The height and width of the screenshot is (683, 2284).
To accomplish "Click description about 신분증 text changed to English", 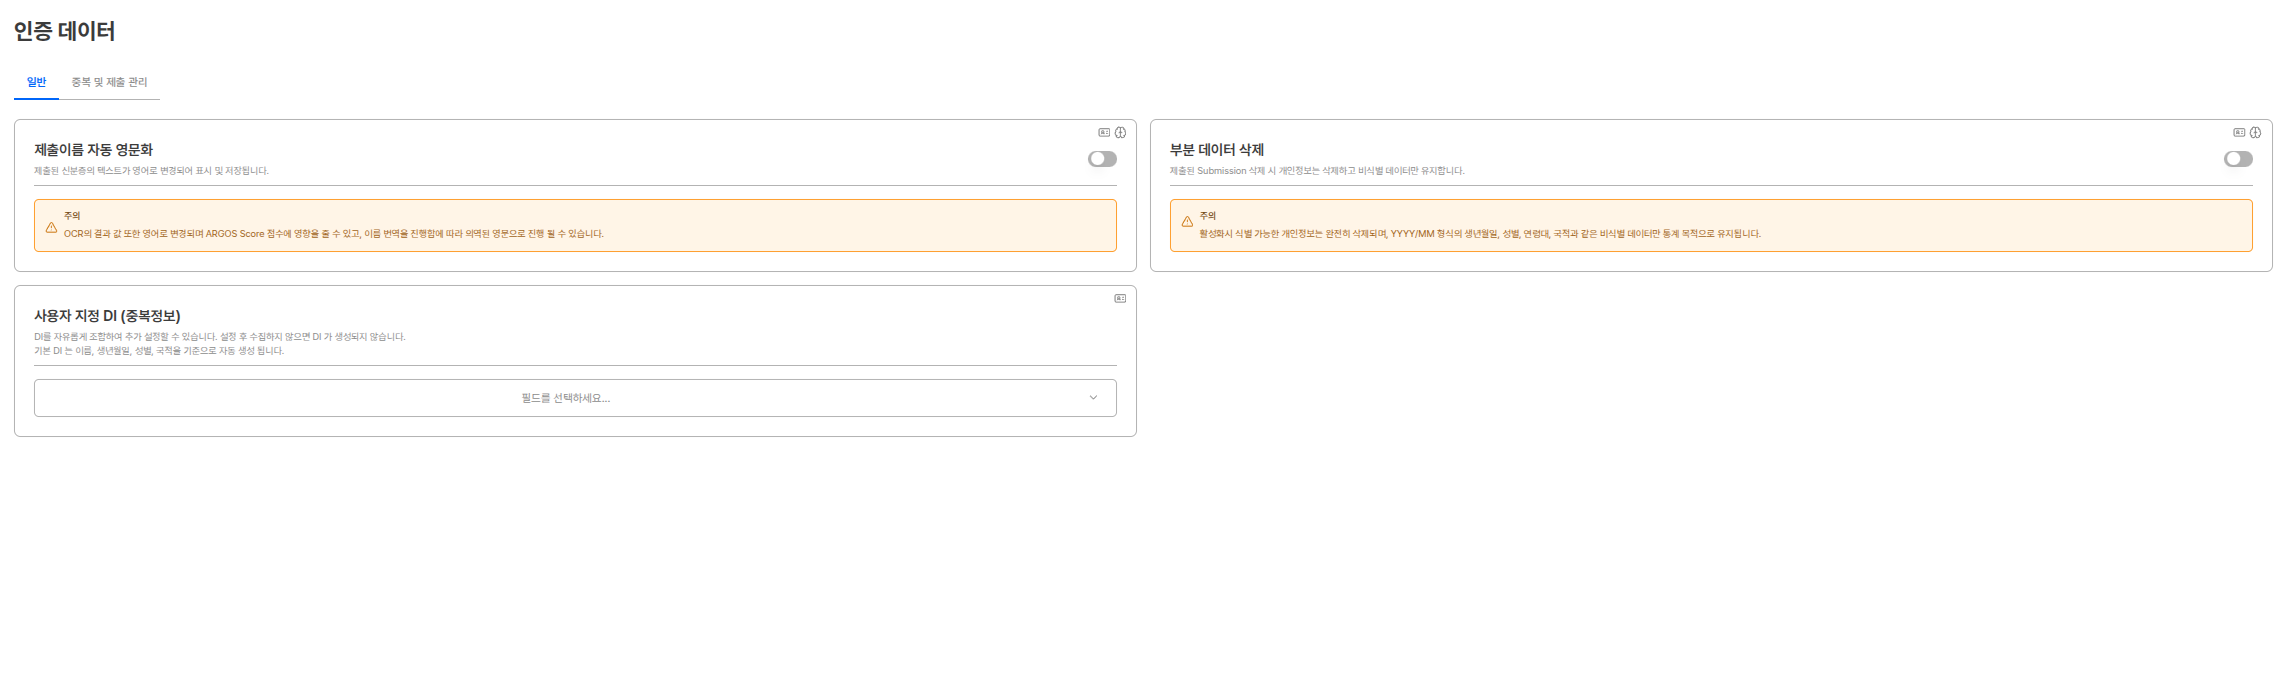I will 151,171.
